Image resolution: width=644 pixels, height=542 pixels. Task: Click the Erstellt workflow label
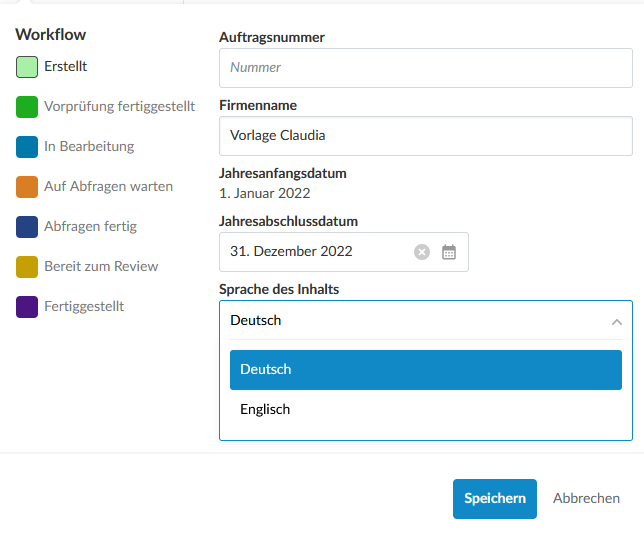[66, 66]
